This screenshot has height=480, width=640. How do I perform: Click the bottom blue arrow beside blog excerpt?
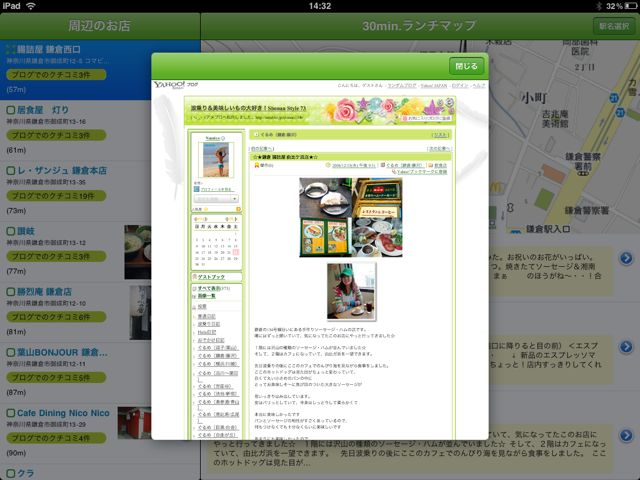(626, 436)
